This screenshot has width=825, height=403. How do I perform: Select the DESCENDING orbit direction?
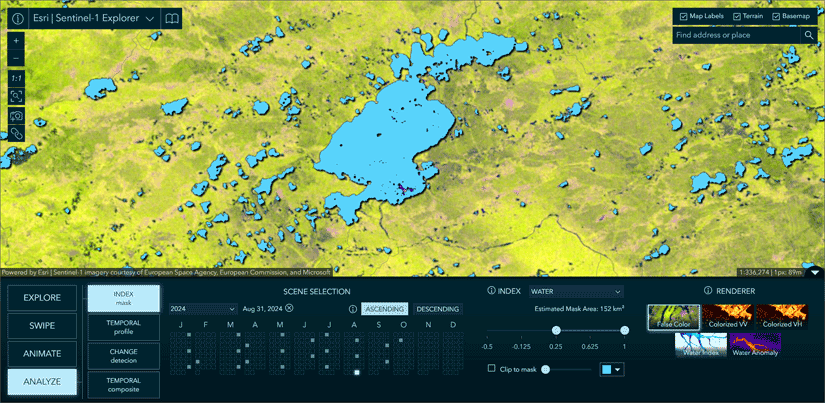[438, 309]
